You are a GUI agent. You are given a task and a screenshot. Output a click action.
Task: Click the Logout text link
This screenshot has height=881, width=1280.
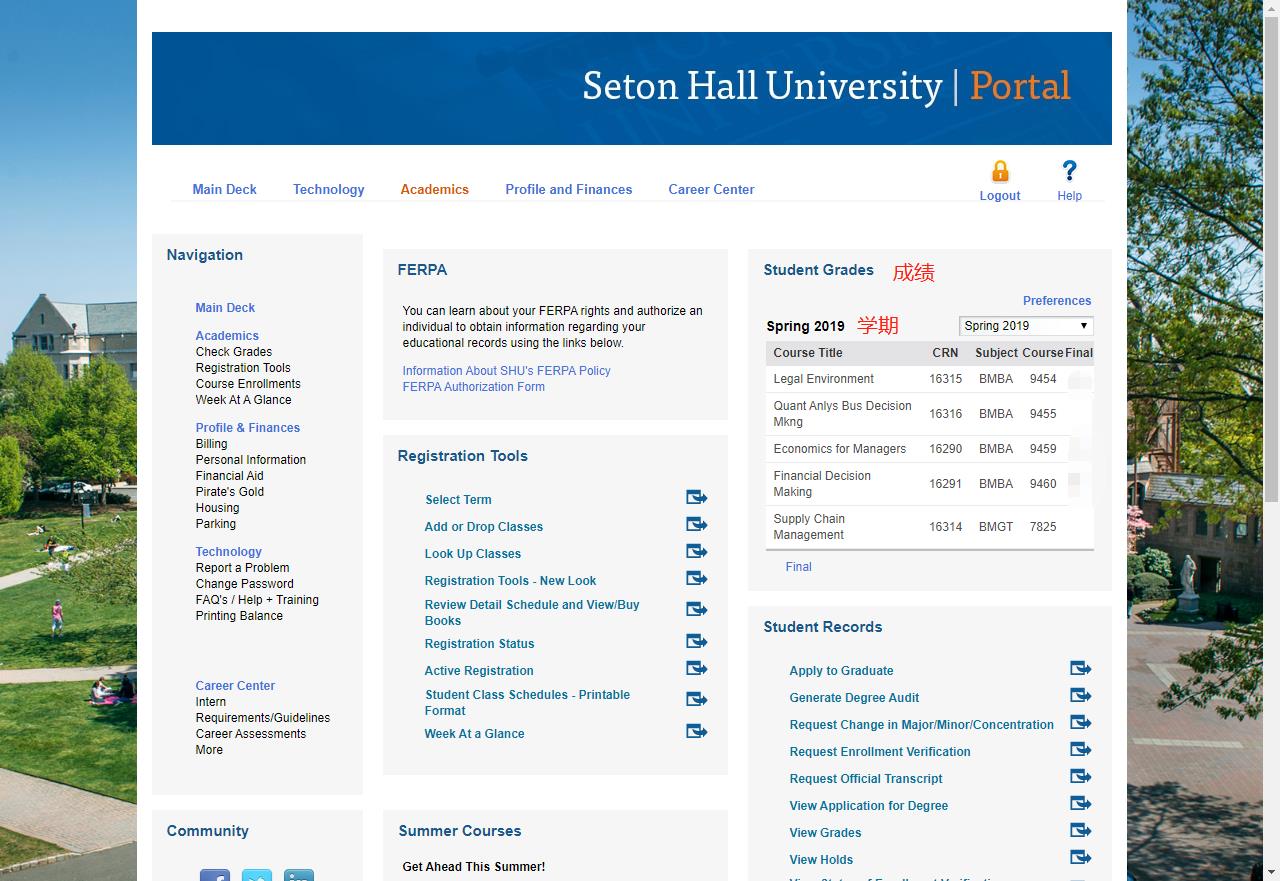[x=1000, y=196]
